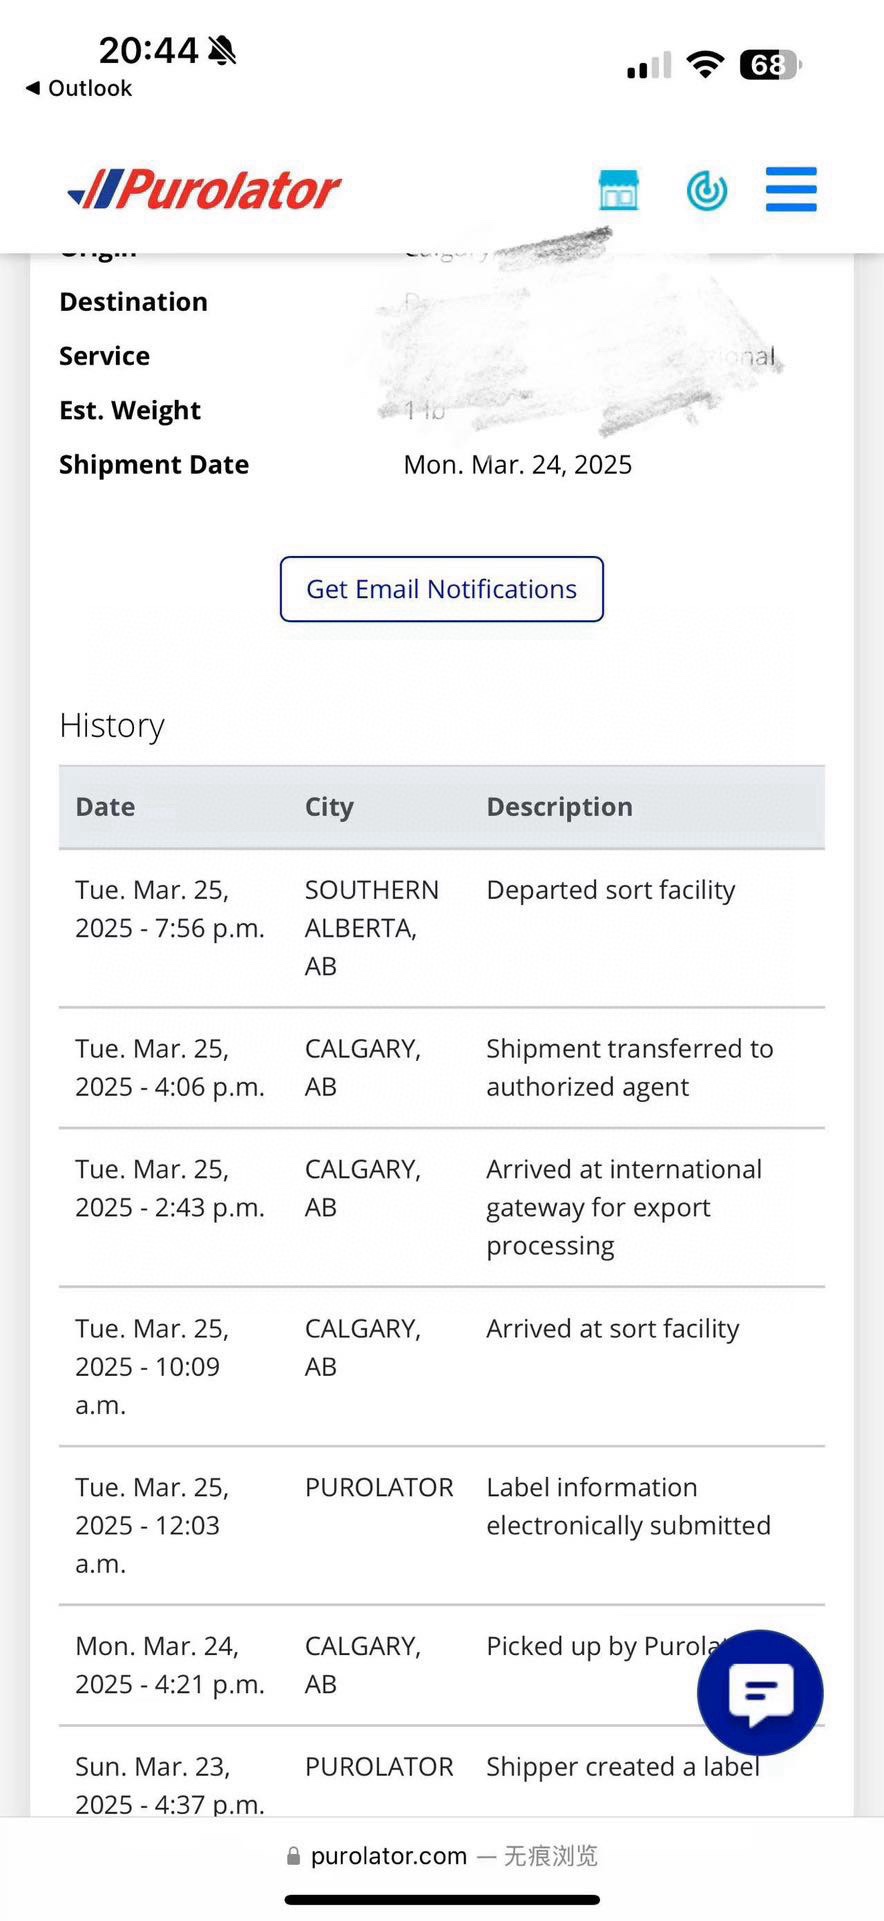Select the Departed sort facility entry

pyautogui.click(x=610, y=890)
